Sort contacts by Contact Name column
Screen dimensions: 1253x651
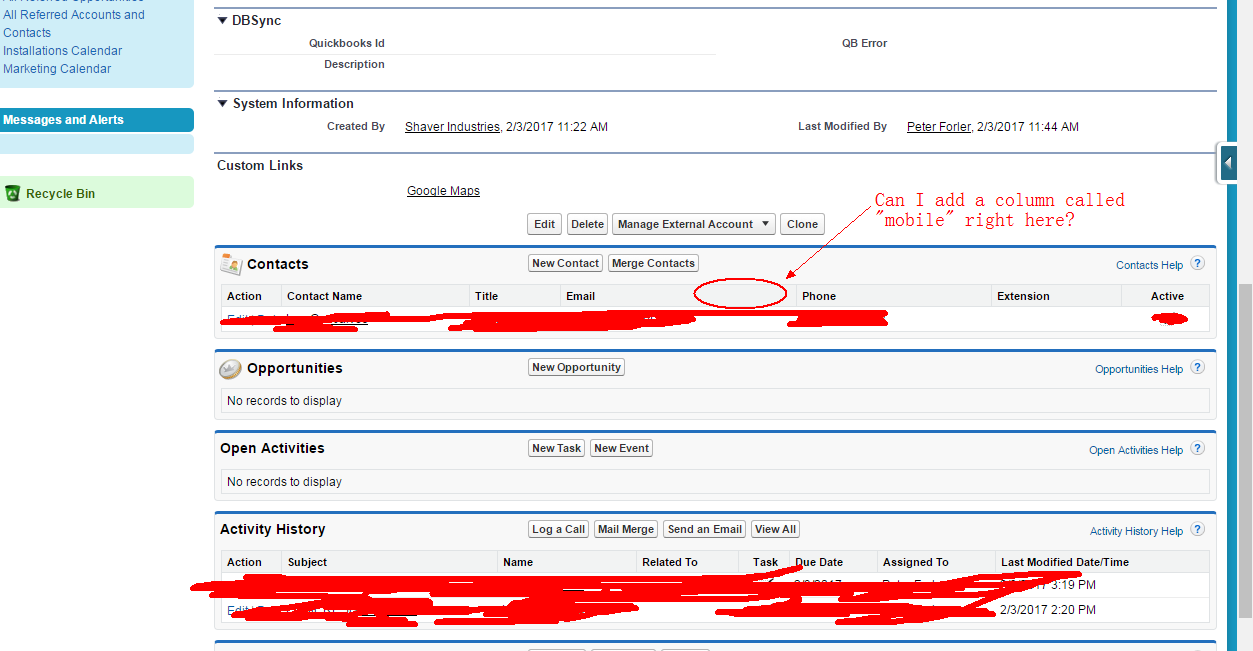[x=324, y=296]
